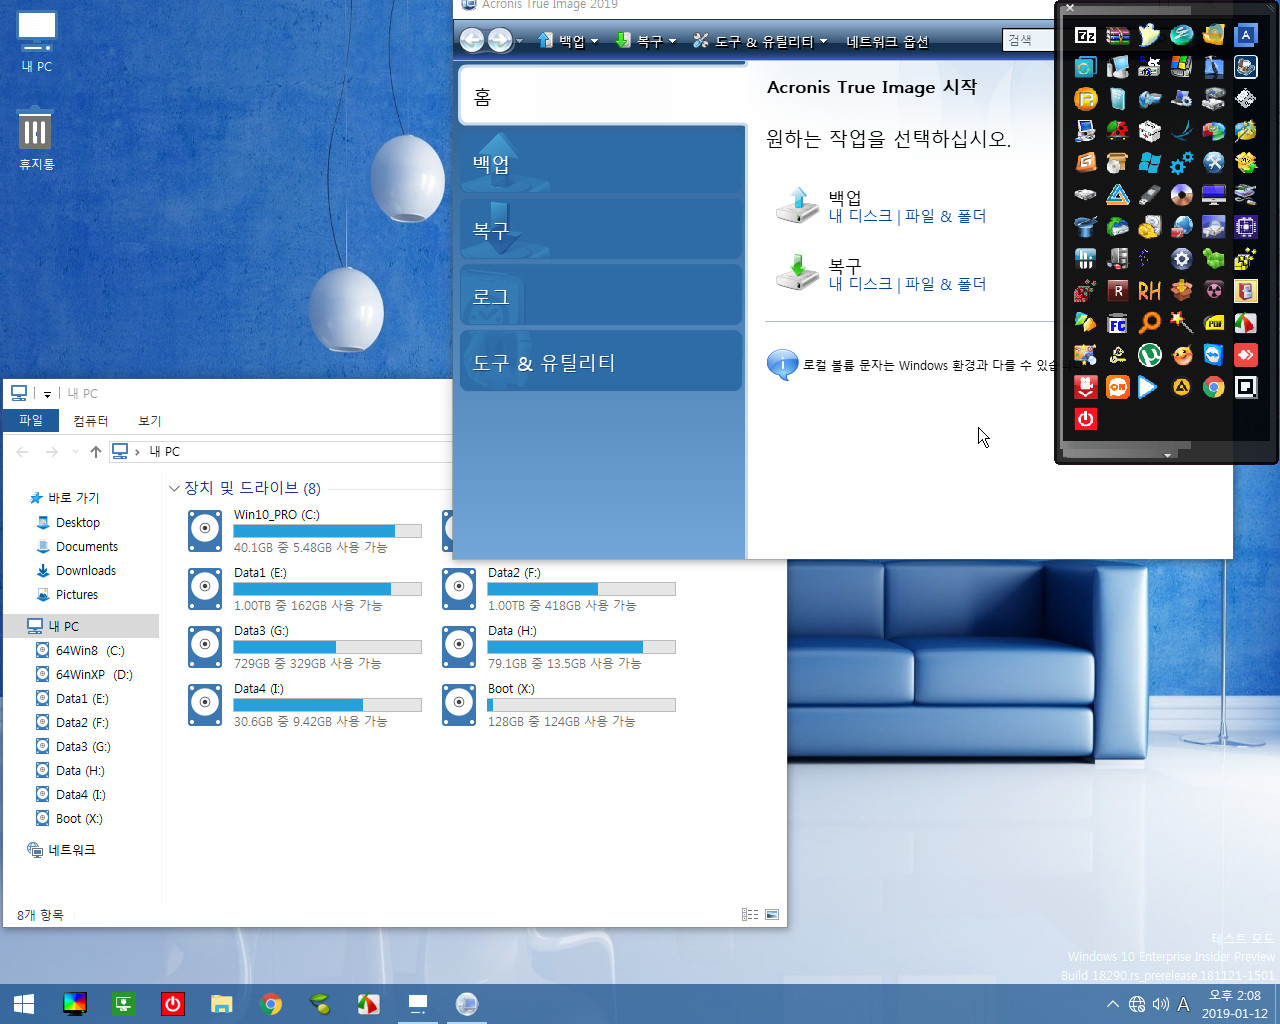Image resolution: width=1280 pixels, height=1024 pixels.
Task: Click 파일 & 폴더 link under 복구
Action: coord(945,284)
